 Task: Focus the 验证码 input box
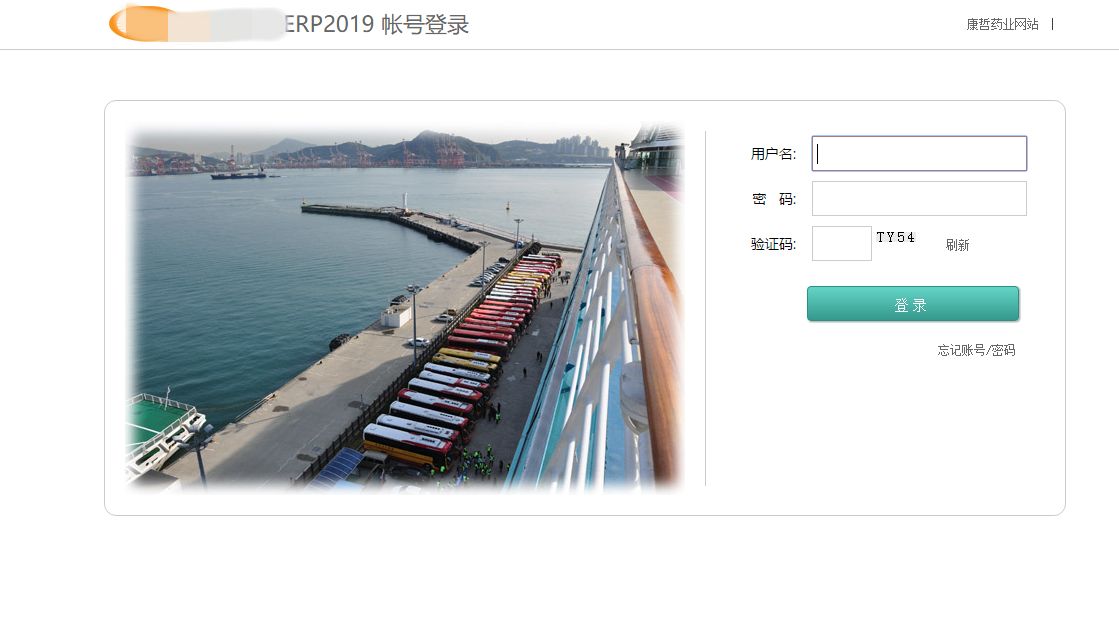(x=841, y=243)
